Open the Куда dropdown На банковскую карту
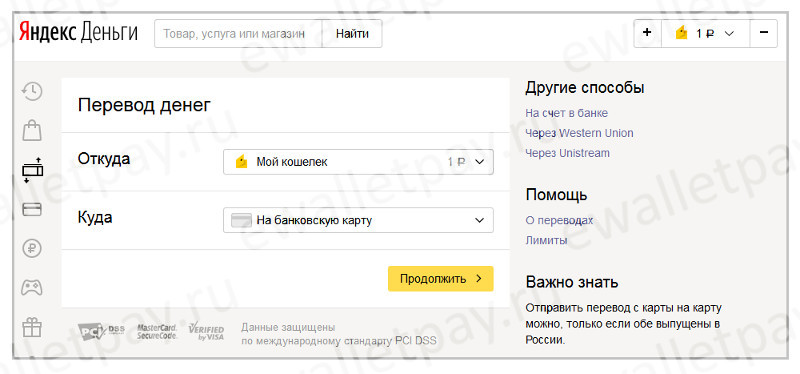Image resolution: width=800 pixels, height=374 pixels. [358, 220]
